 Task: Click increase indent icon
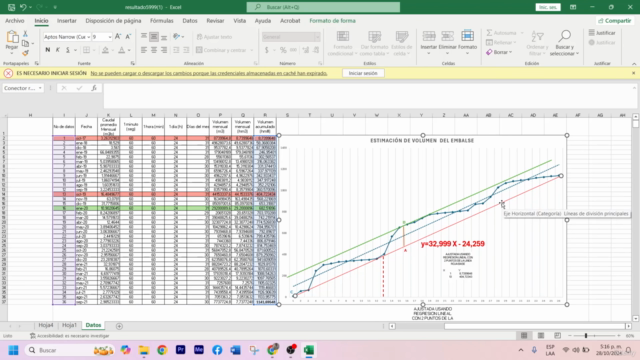click(186, 50)
